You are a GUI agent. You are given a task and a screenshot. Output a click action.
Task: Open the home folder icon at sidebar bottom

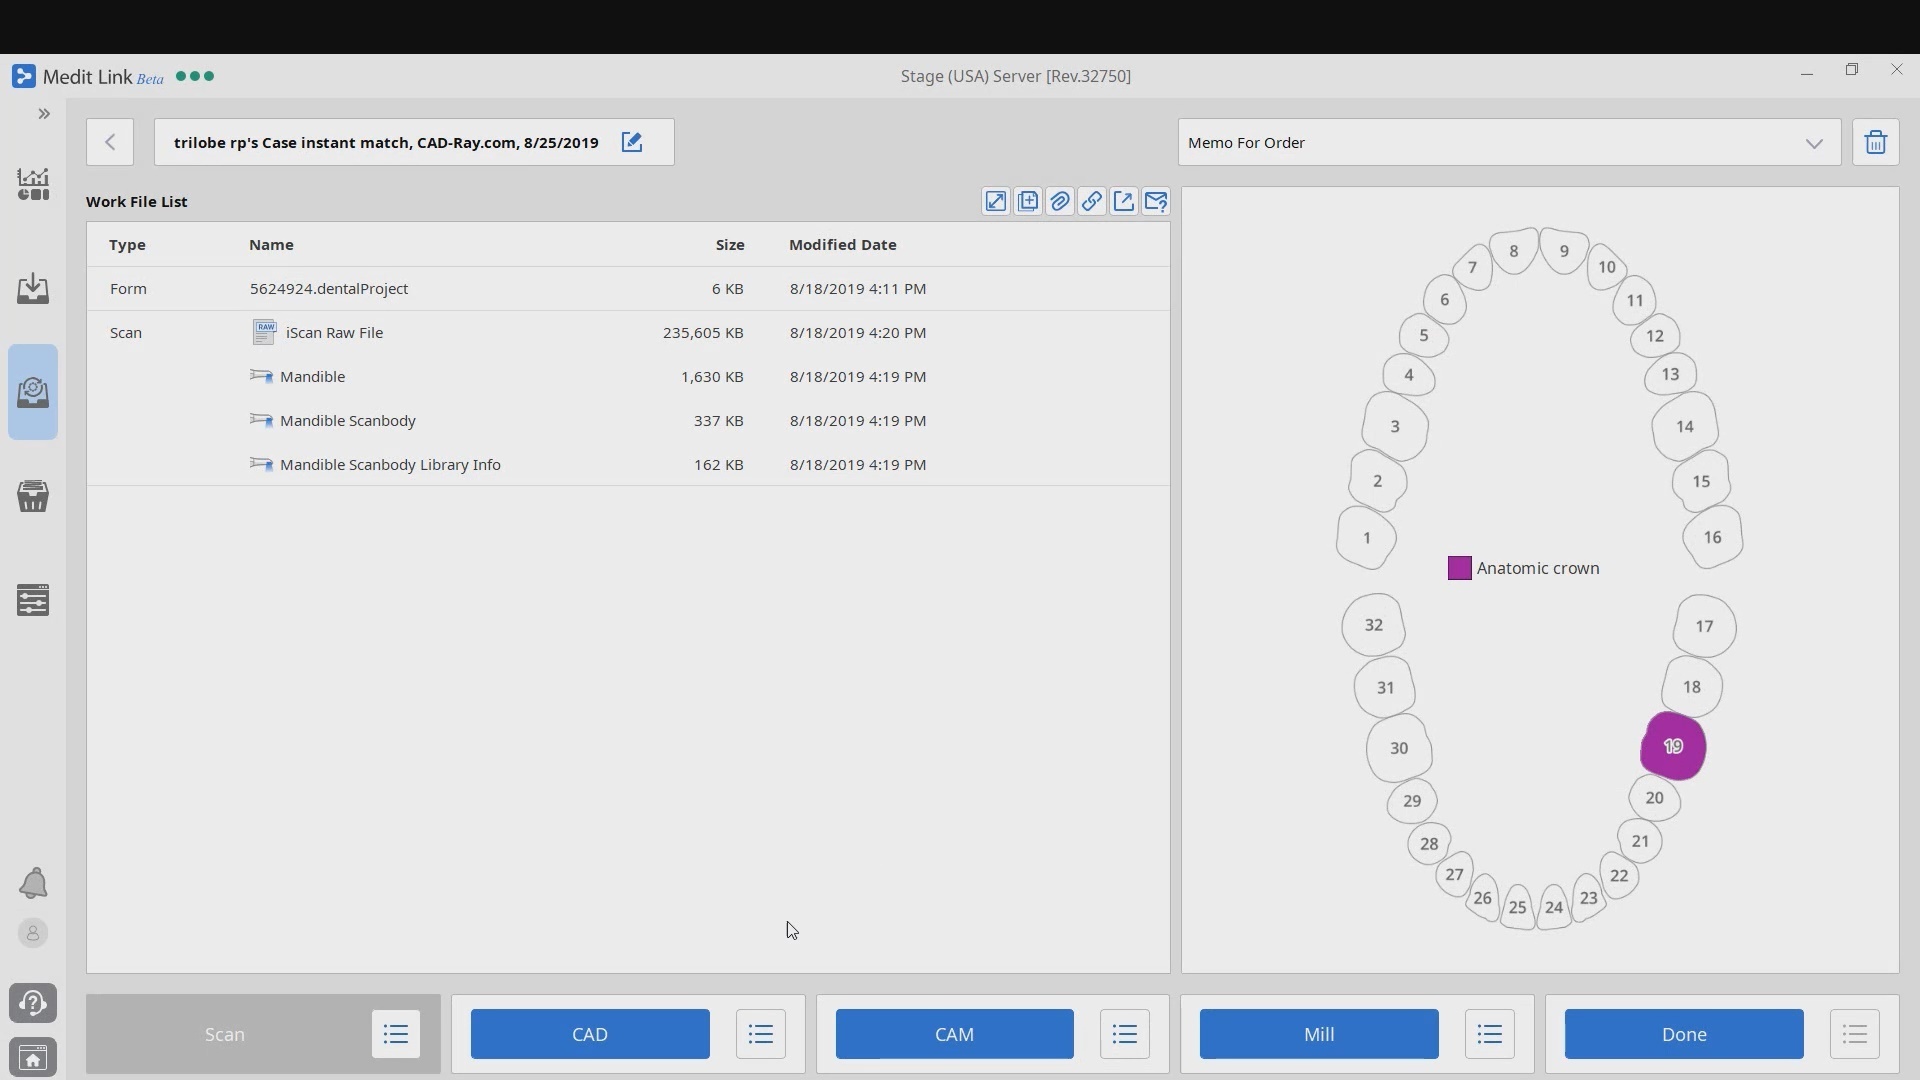(x=33, y=1057)
